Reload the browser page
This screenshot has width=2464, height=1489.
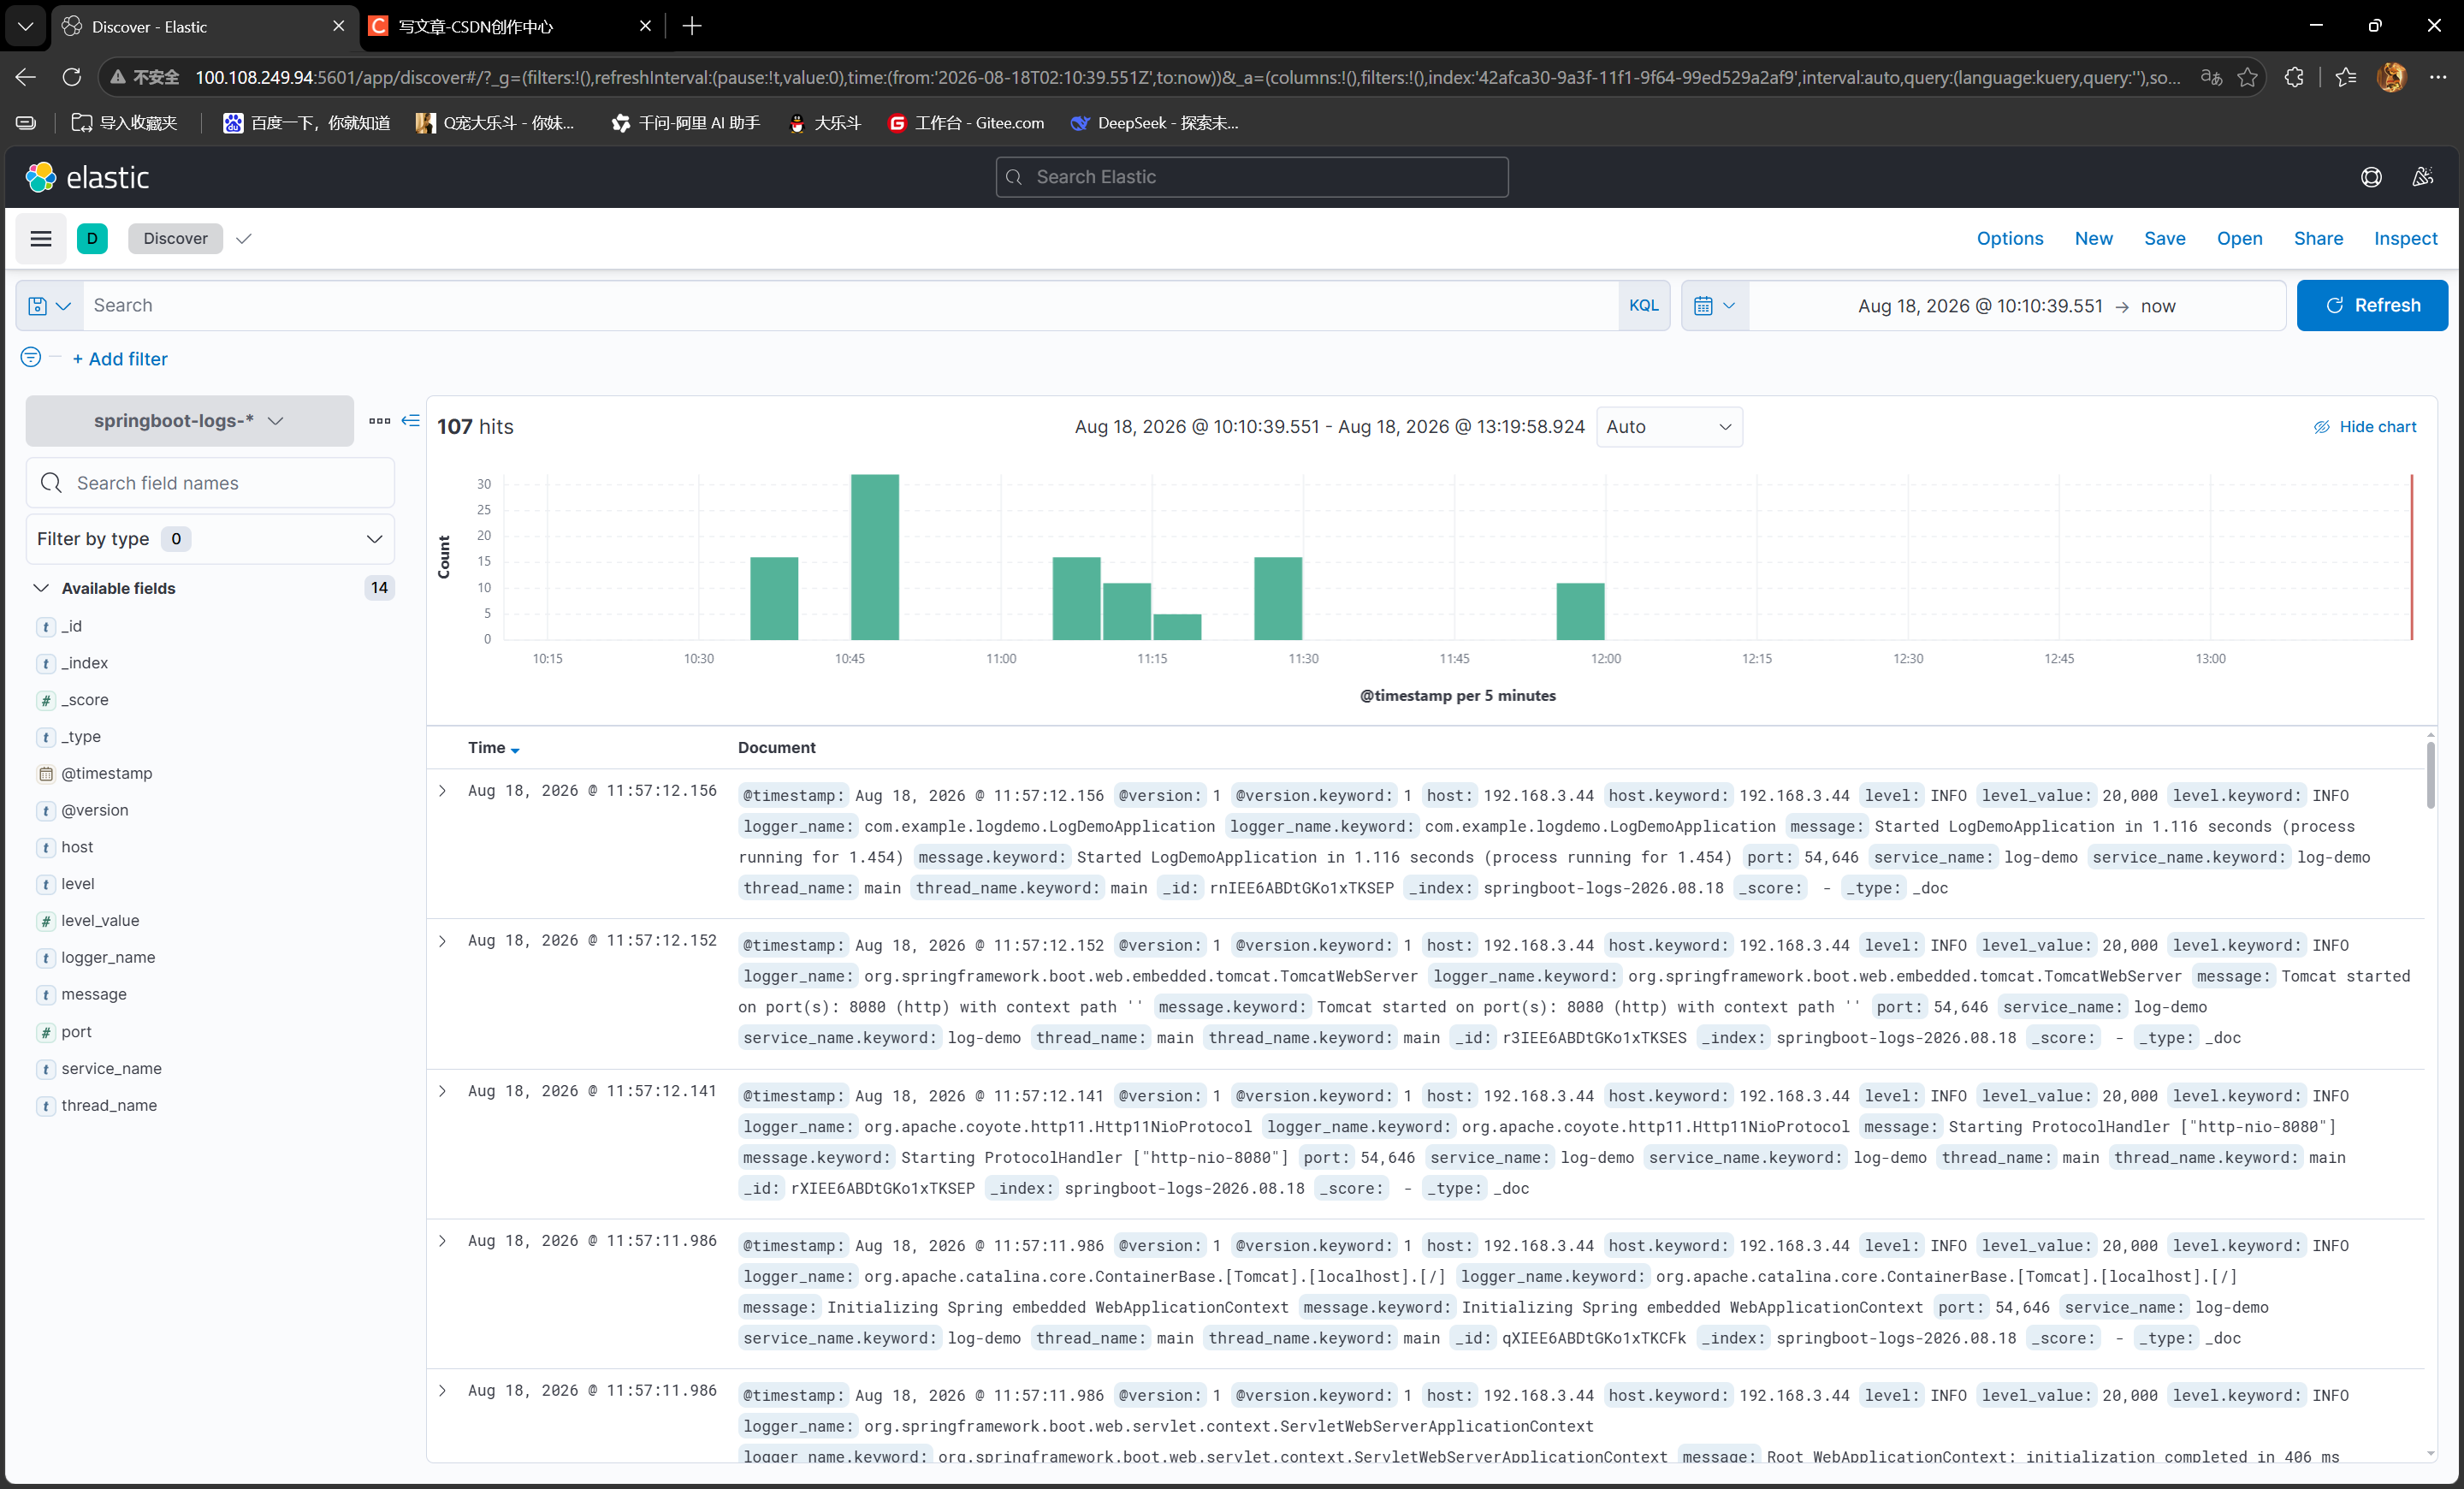[72, 77]
